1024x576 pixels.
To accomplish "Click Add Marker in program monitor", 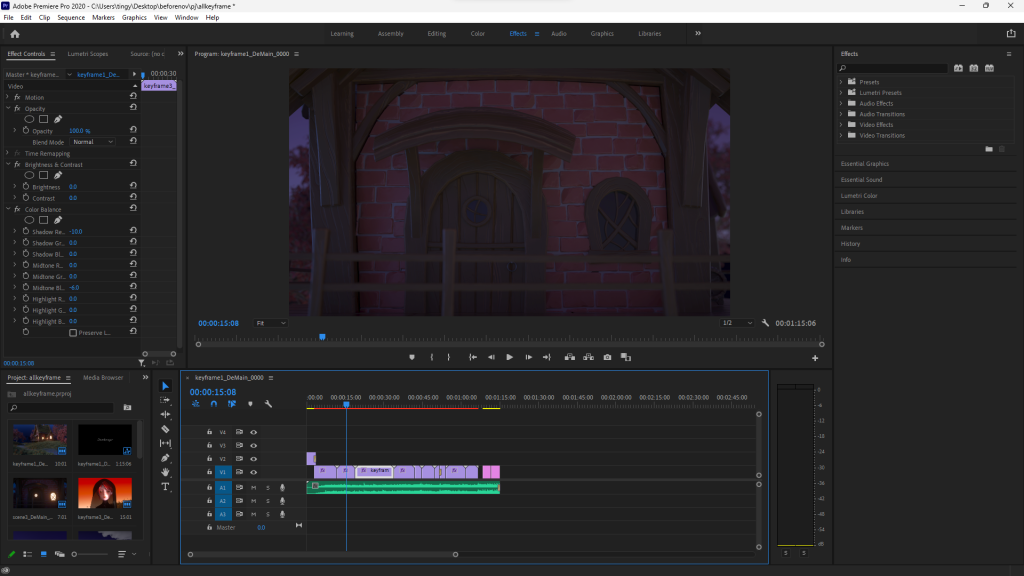I will coord(412,357).
